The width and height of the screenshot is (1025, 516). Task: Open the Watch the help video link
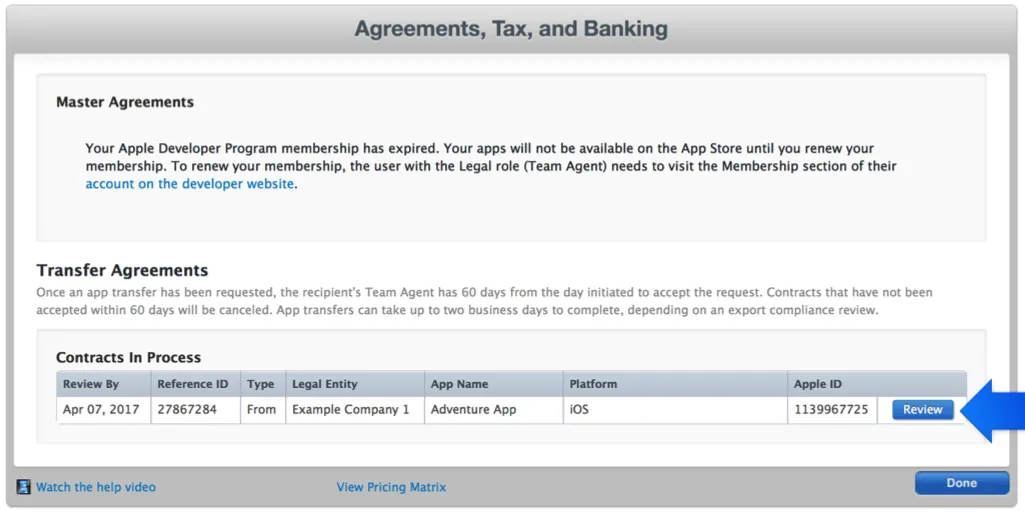95,487
